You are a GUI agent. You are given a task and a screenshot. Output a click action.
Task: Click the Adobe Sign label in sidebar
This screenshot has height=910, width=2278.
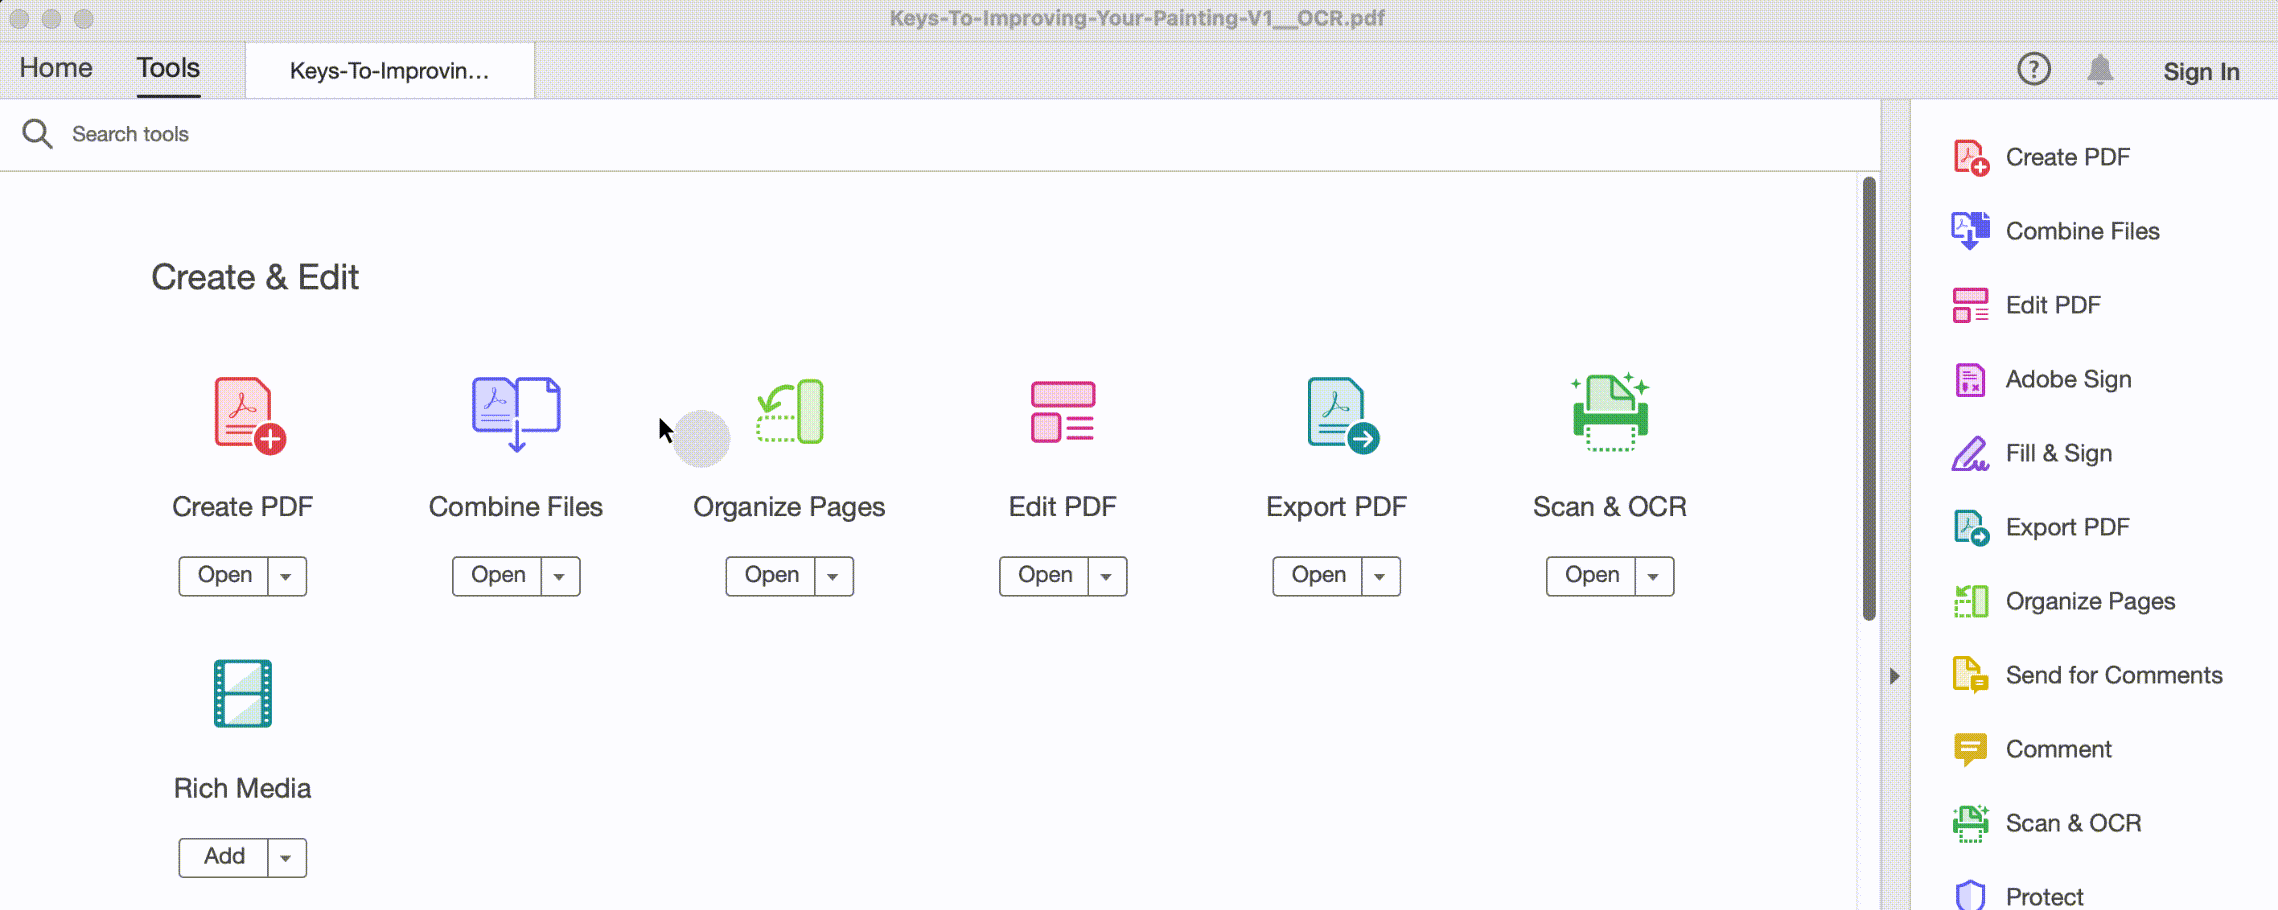click(x=2069, y=379)
